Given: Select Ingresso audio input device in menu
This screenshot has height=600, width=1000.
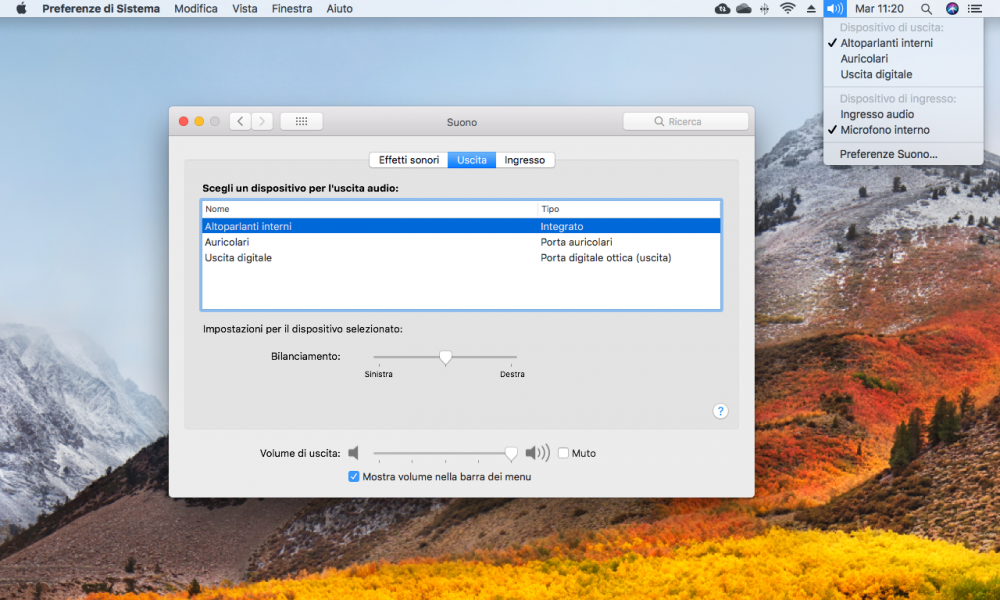Looking at the screenshot, I should point(903,114).
